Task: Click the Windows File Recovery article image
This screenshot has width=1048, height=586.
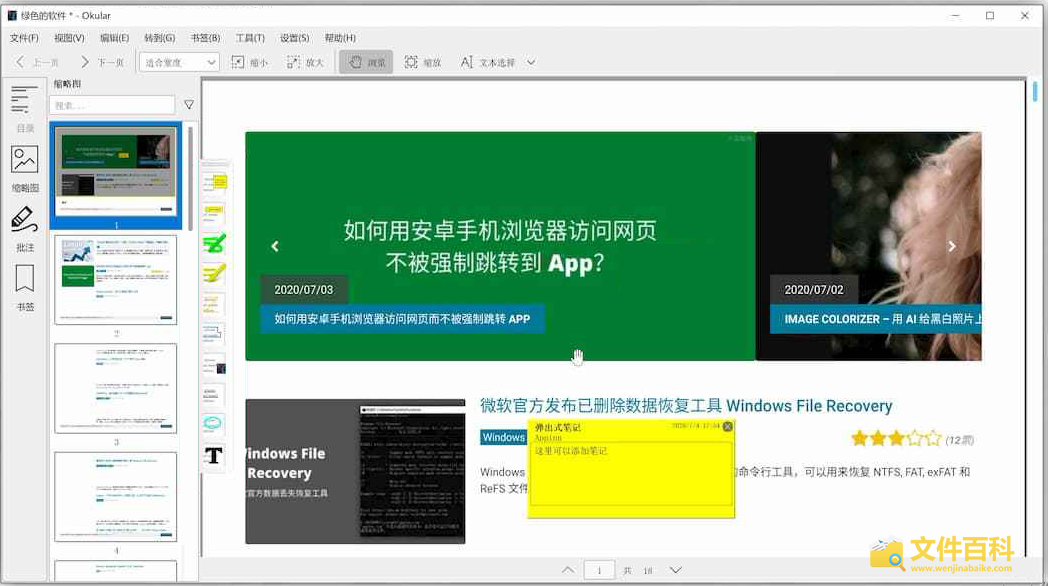Action: pos(355,471)
